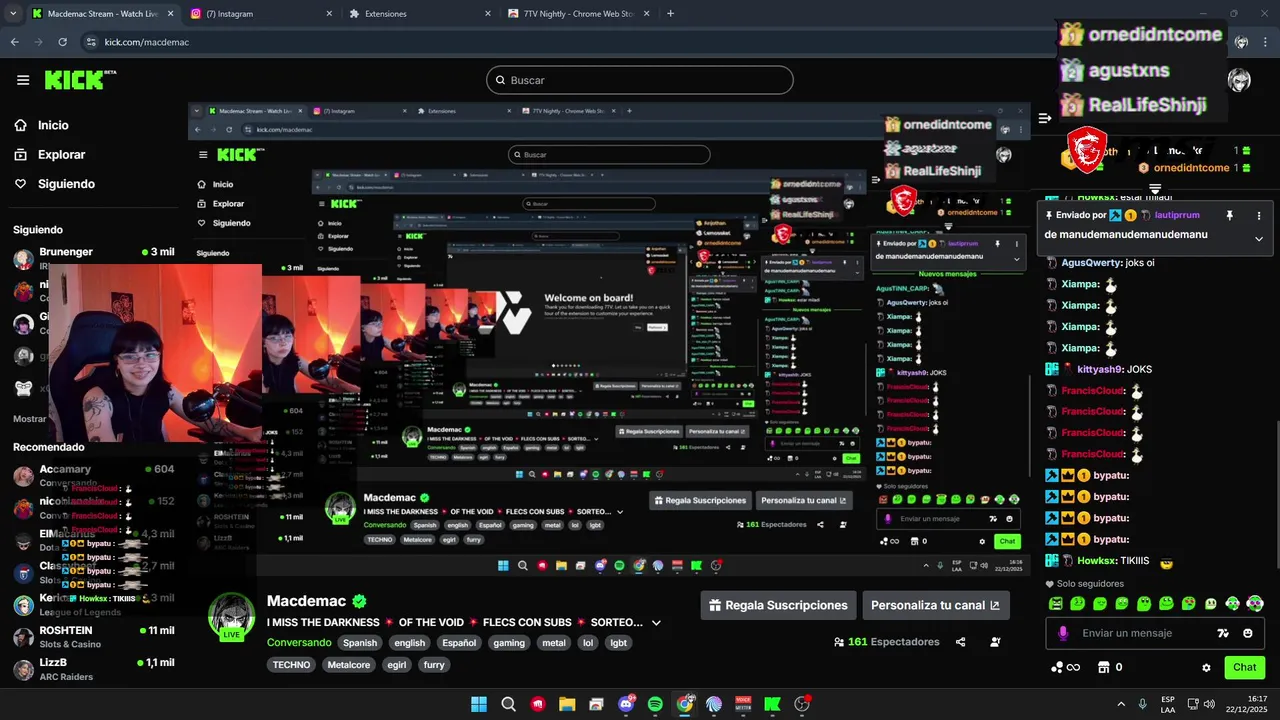Focus the Buscar search field
This screenshot has width=1280, height=720.
coord(640,80)
